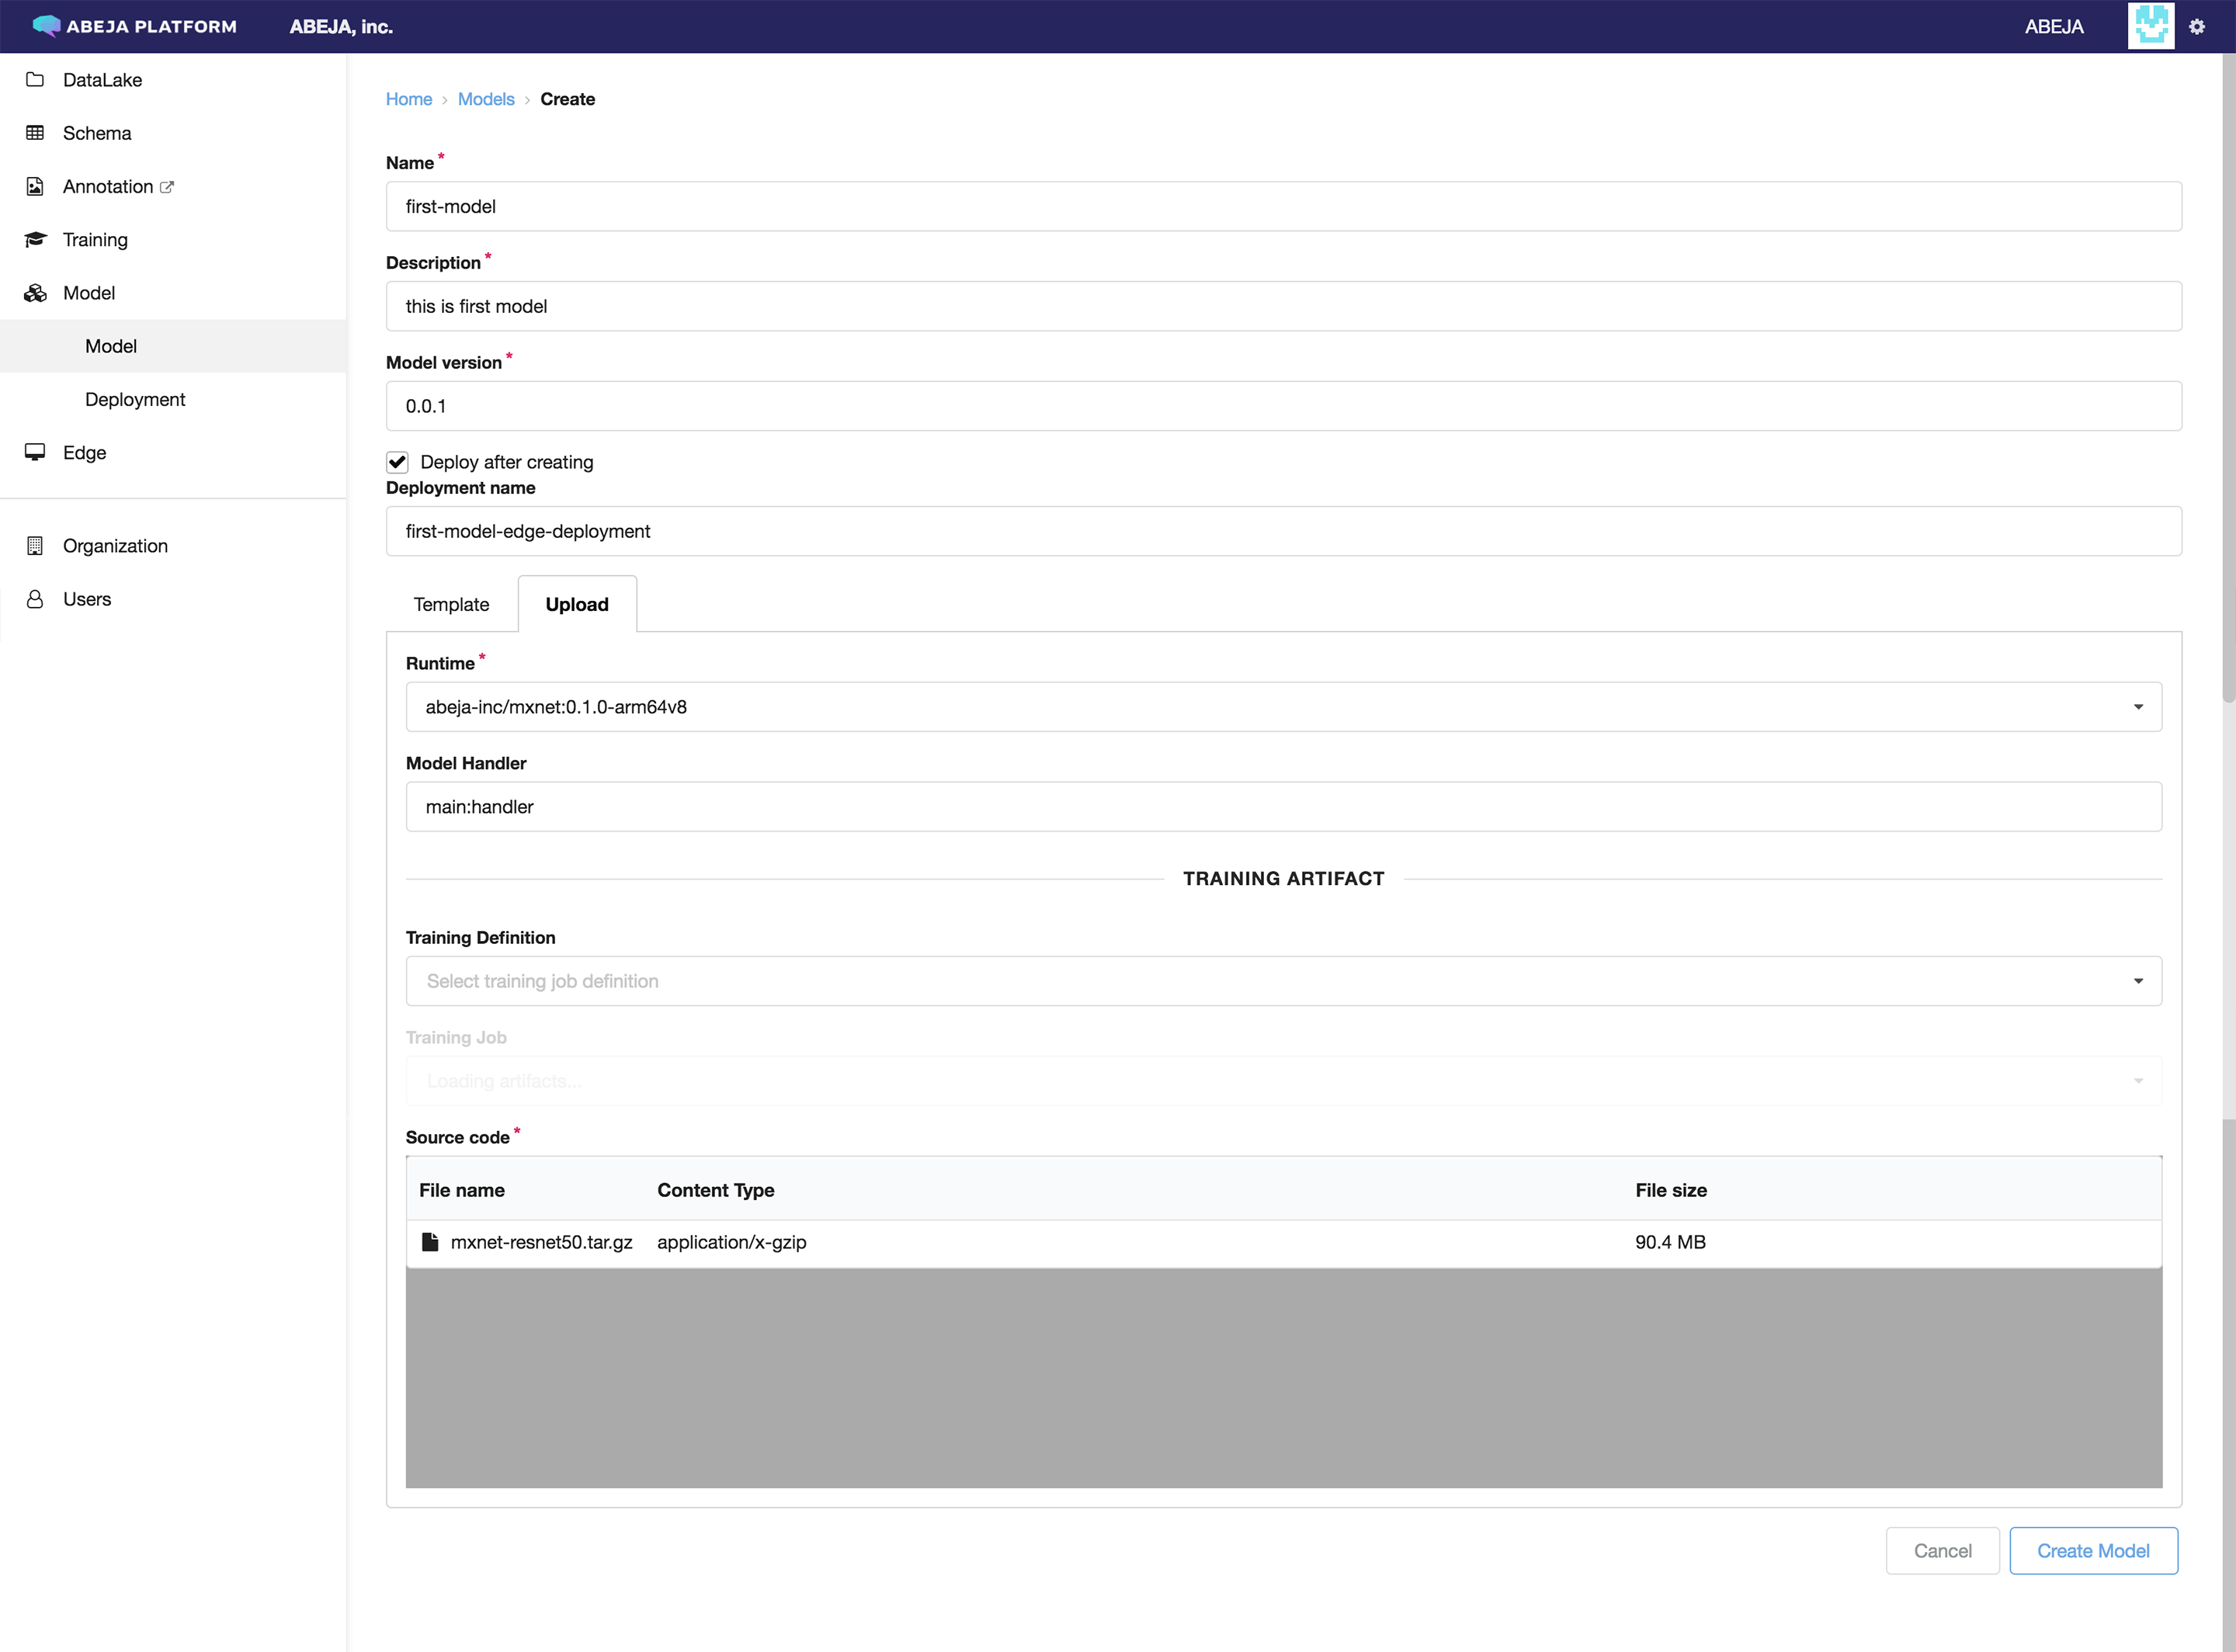Click the File name column header

pyautogui.click(x=462, y=1190)
